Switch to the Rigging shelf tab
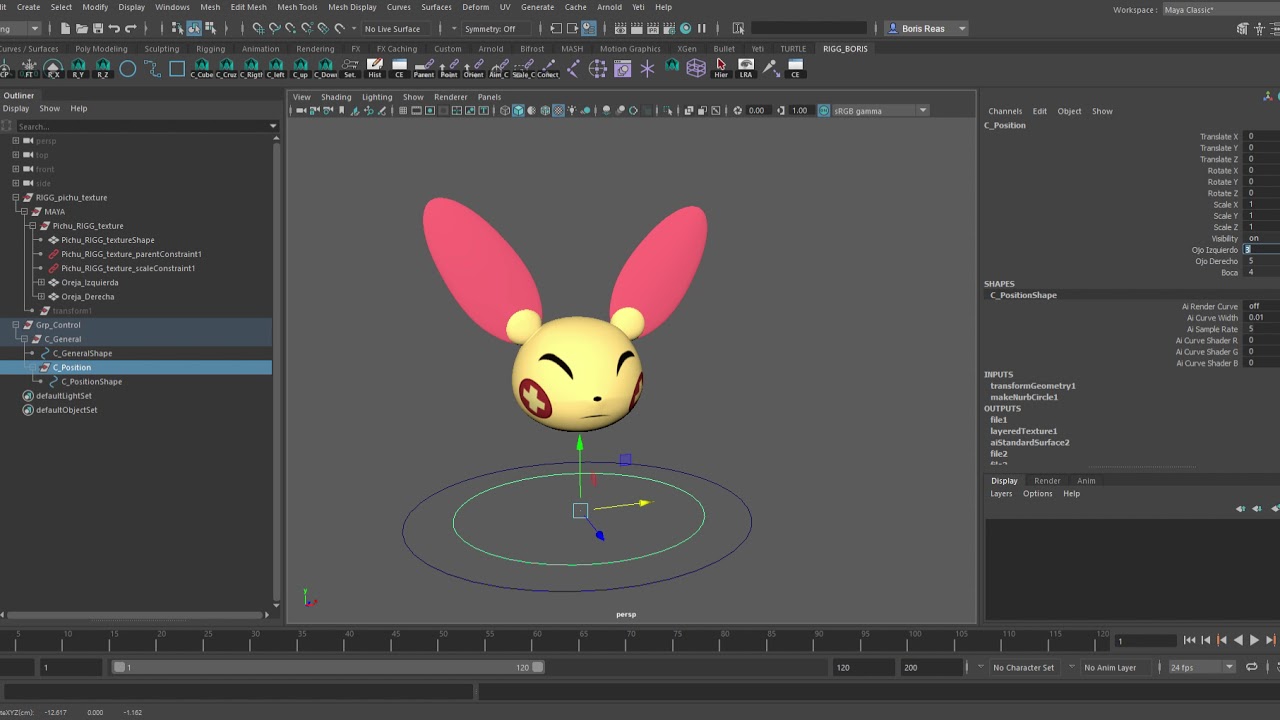 (x=210, y=48)
